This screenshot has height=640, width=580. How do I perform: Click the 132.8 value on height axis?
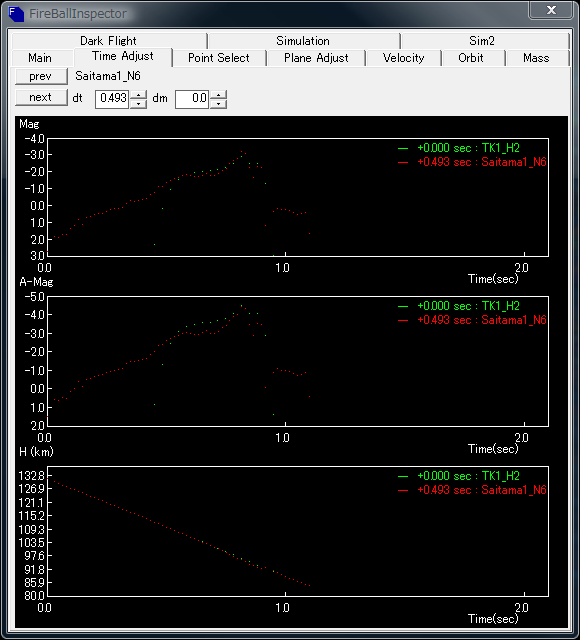pyautogui.click(x=31, y=476)
